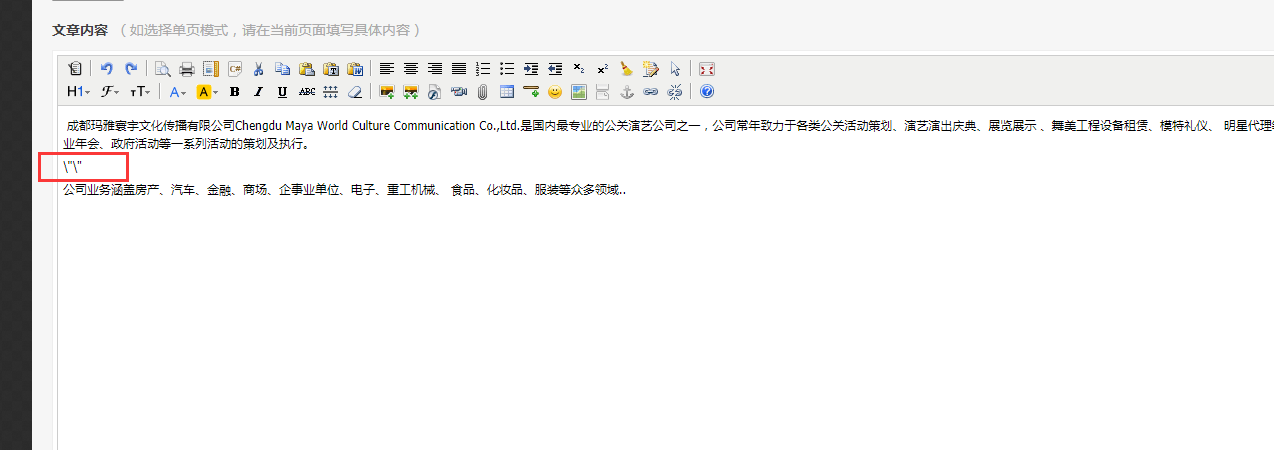Click the undo arrow icon
Screen dimensions: 1274x450
tap(107, 69)
